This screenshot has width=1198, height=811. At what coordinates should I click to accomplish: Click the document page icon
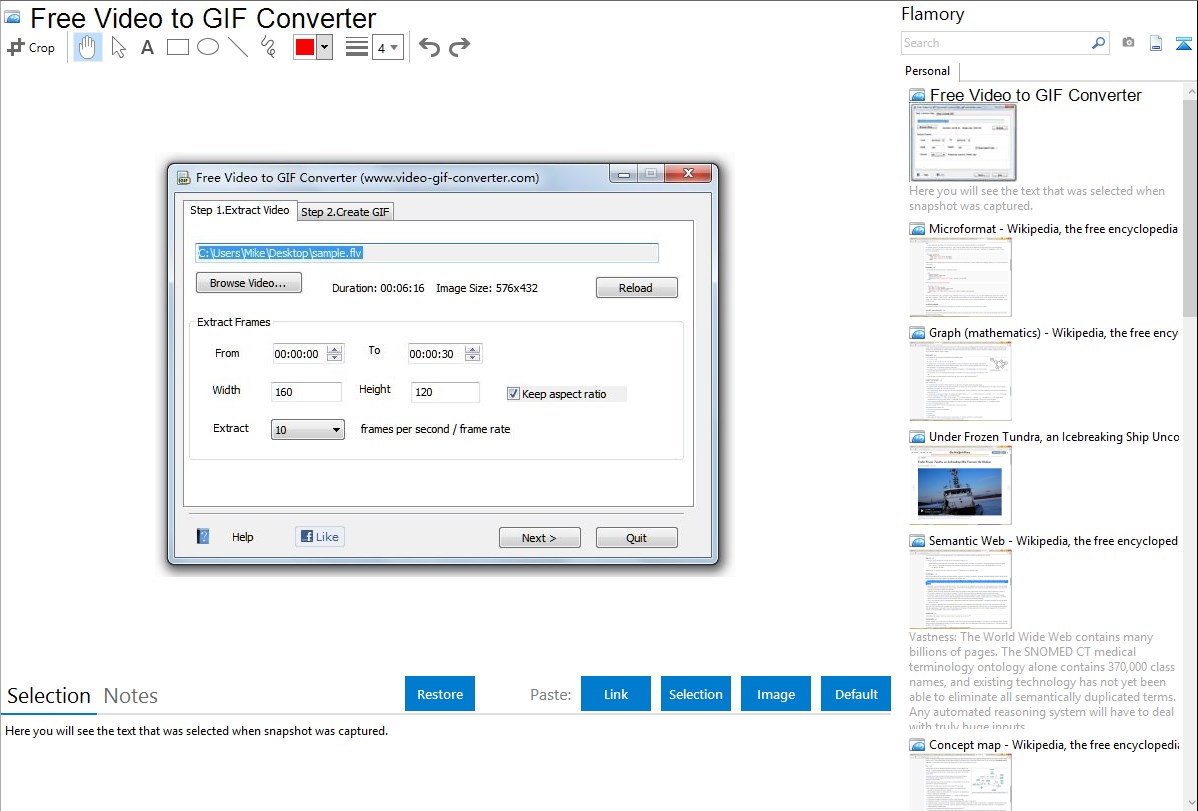click(x=1156, y=43)
